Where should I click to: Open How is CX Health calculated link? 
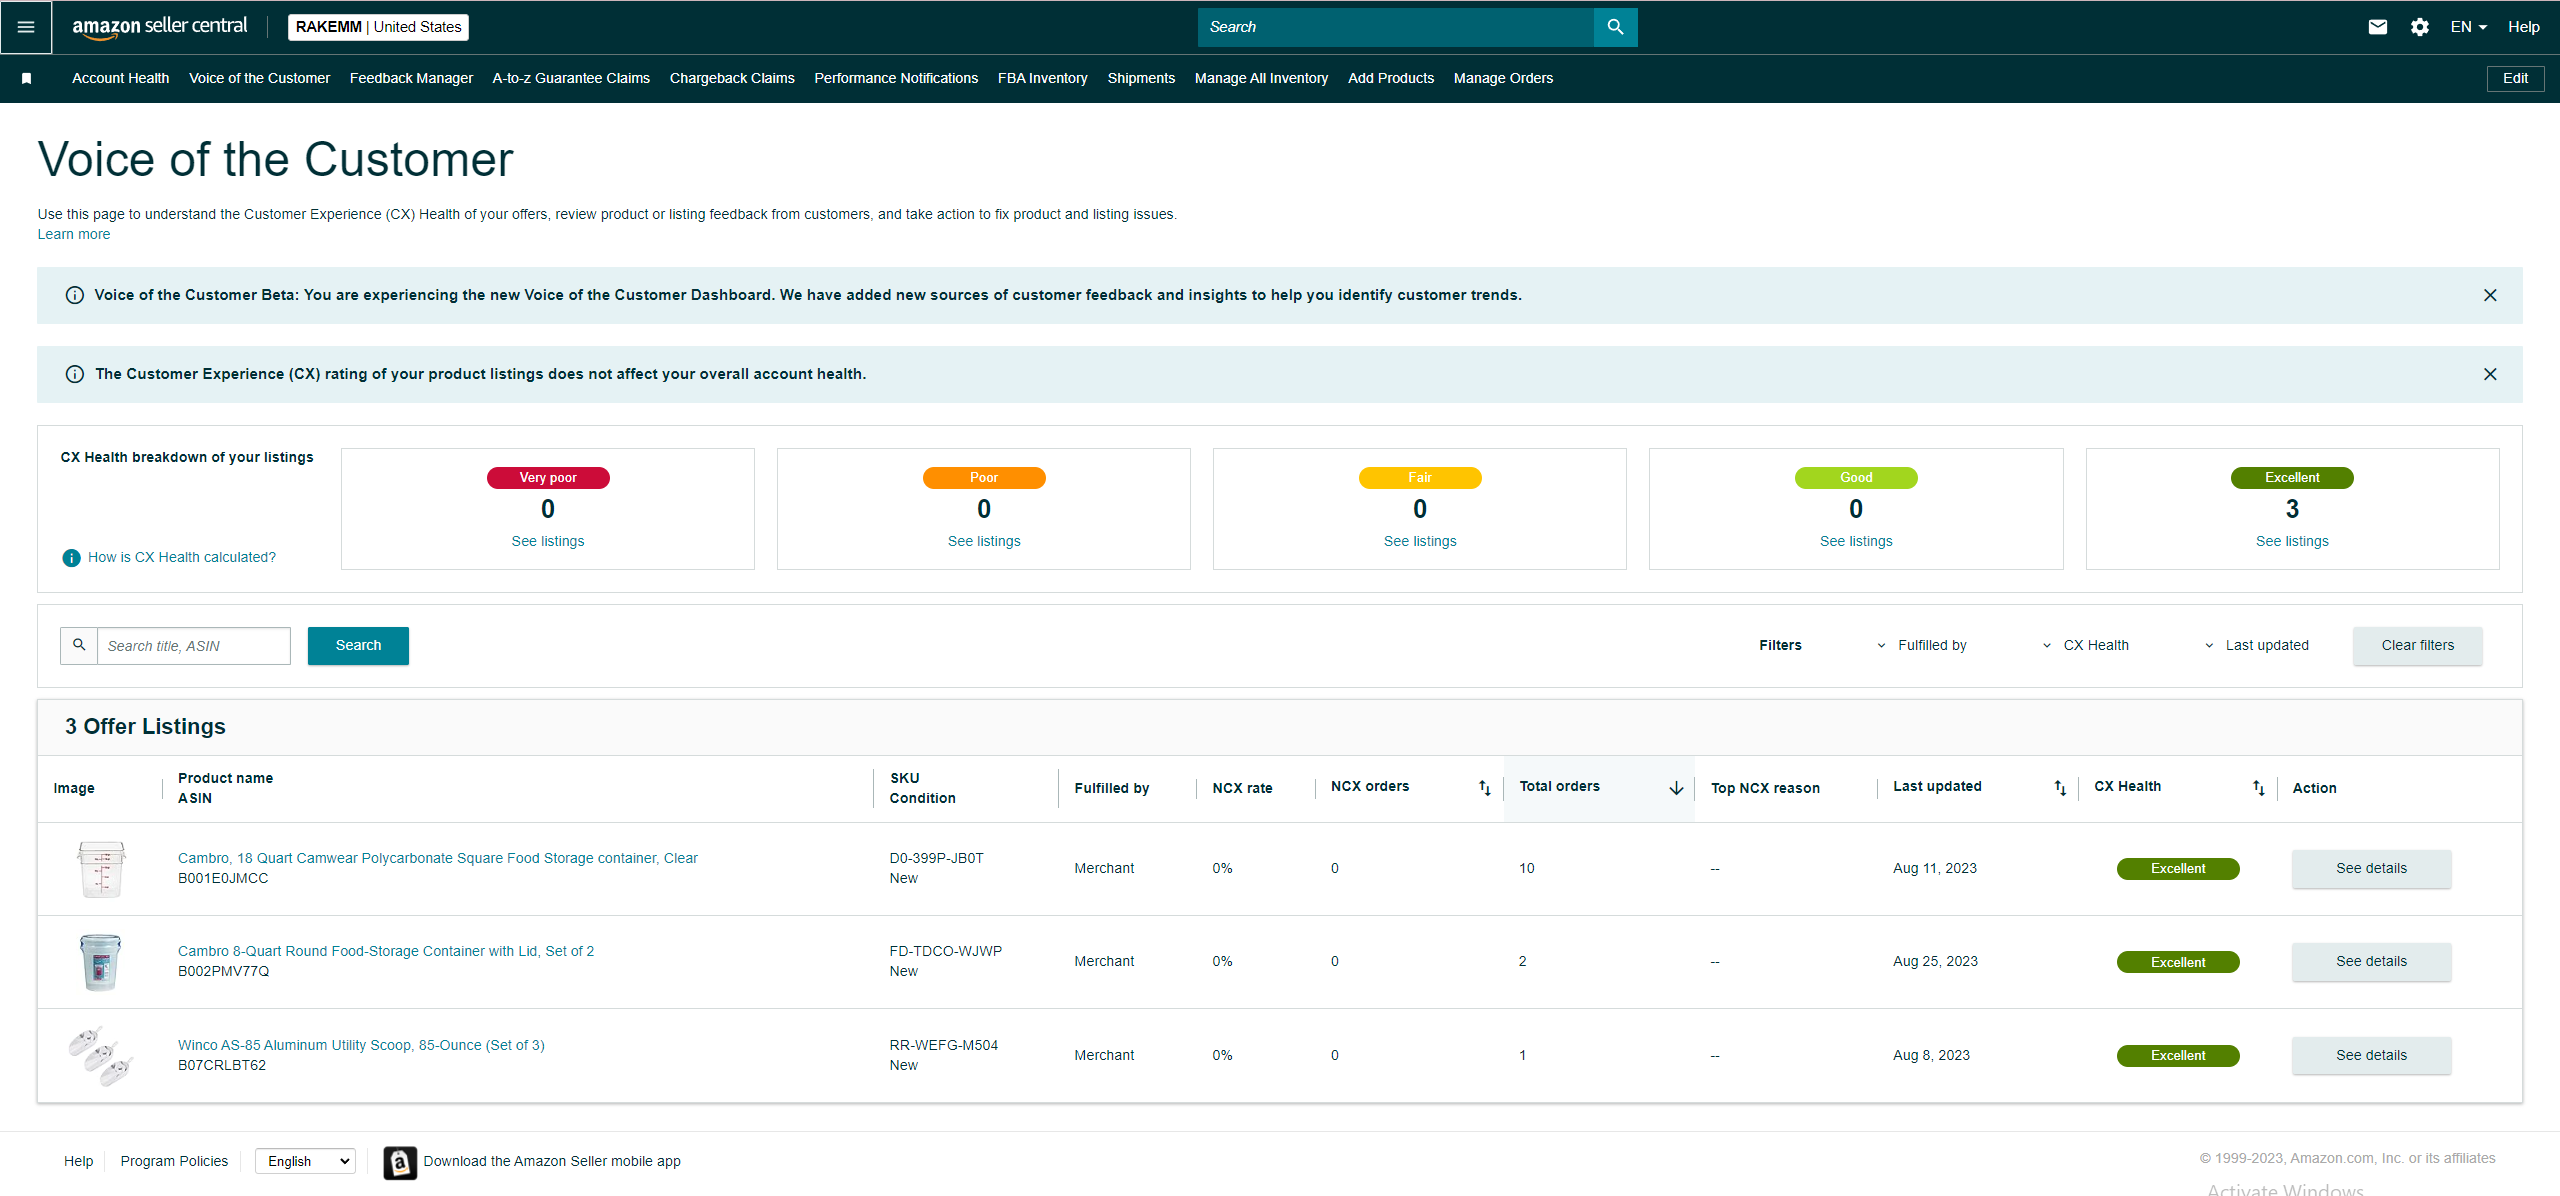[182, 558]
